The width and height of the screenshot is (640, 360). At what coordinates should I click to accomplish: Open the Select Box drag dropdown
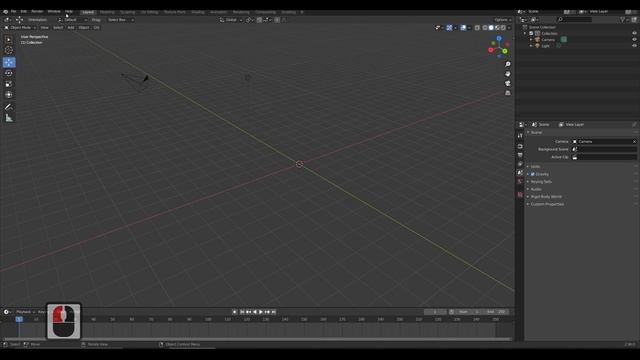point(120,20)
